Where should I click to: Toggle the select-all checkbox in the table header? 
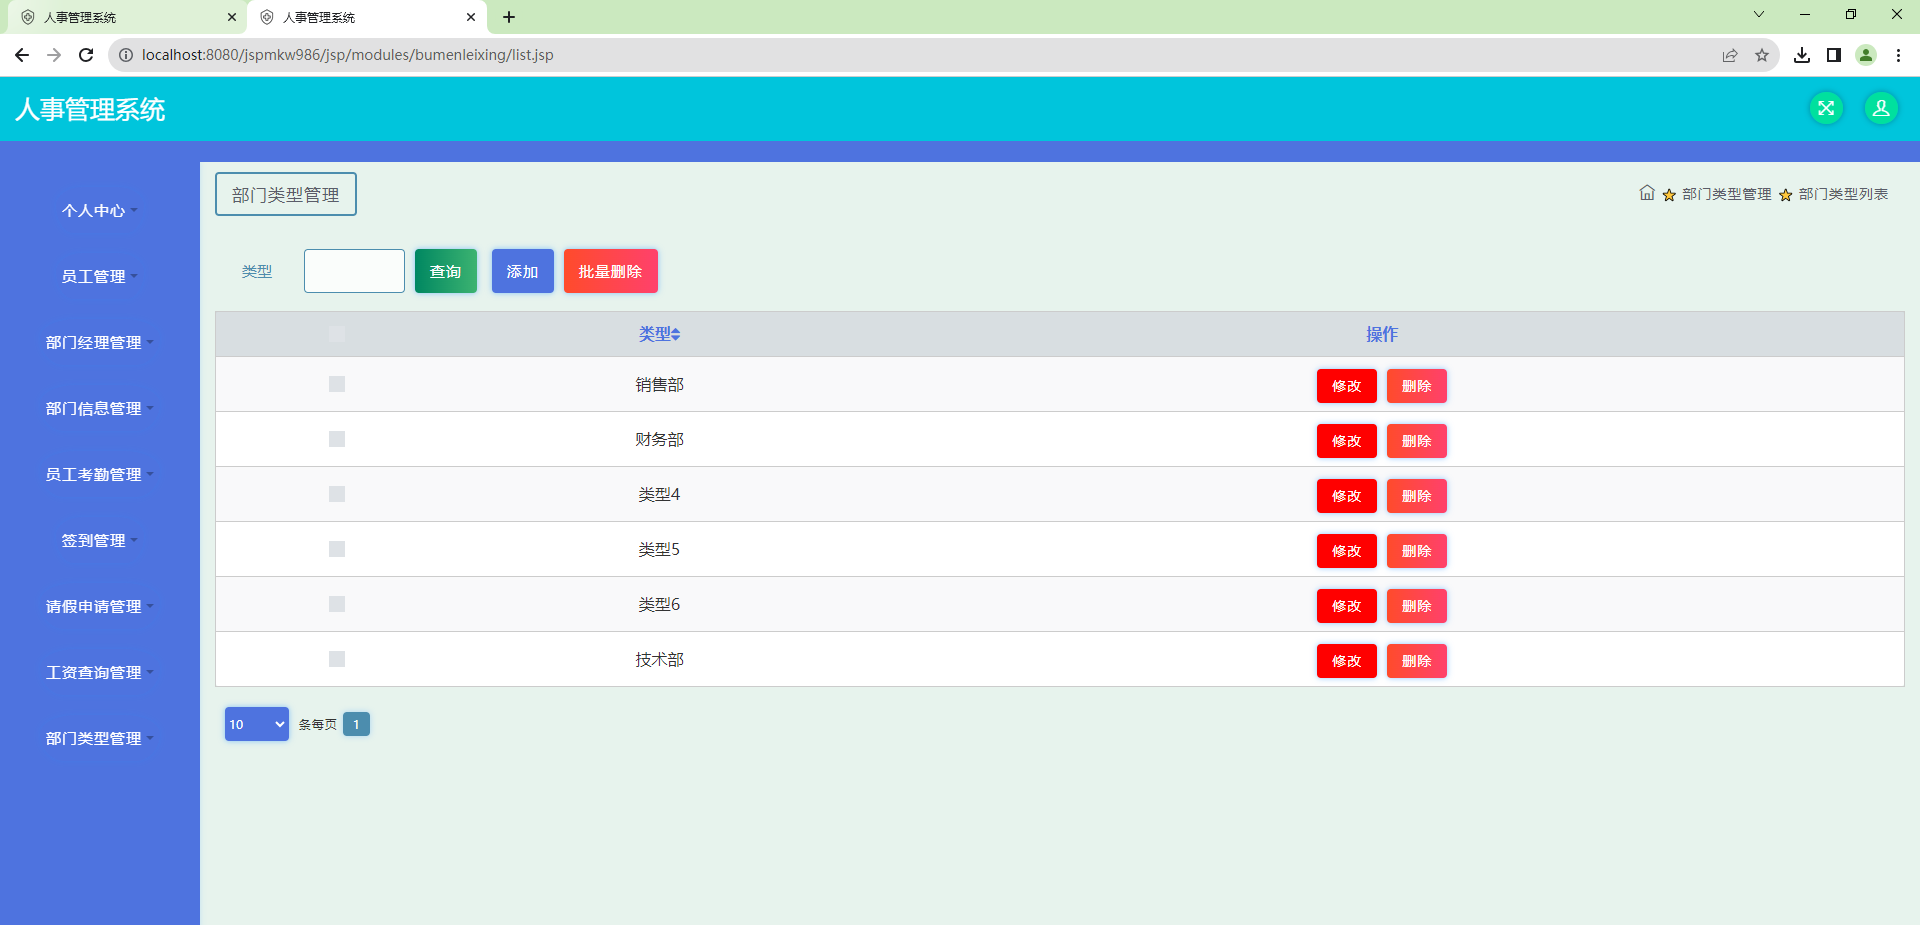point(336,335)
